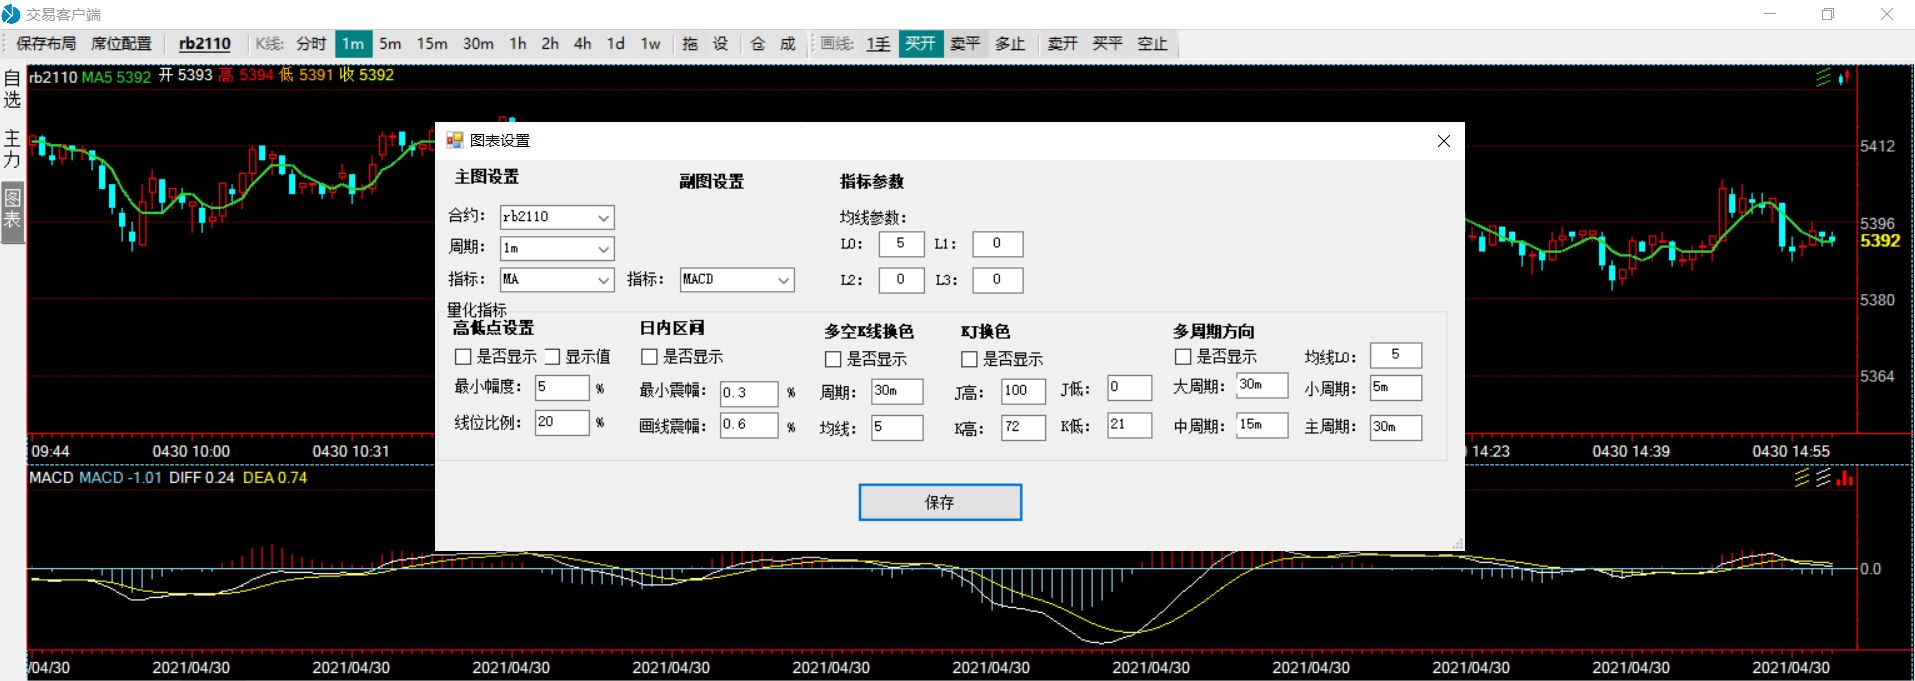This screenshot has height=681, width=1915.
Task: Enable KJ换色 是否显示 checkbox
Action: pyautogui.click(x=969, y=359)
